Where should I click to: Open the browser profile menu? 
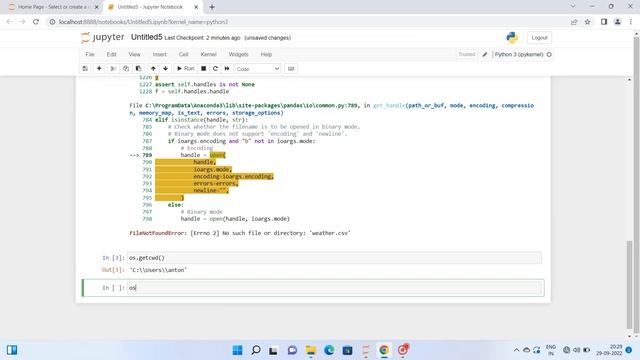click(x=618, y=22)
